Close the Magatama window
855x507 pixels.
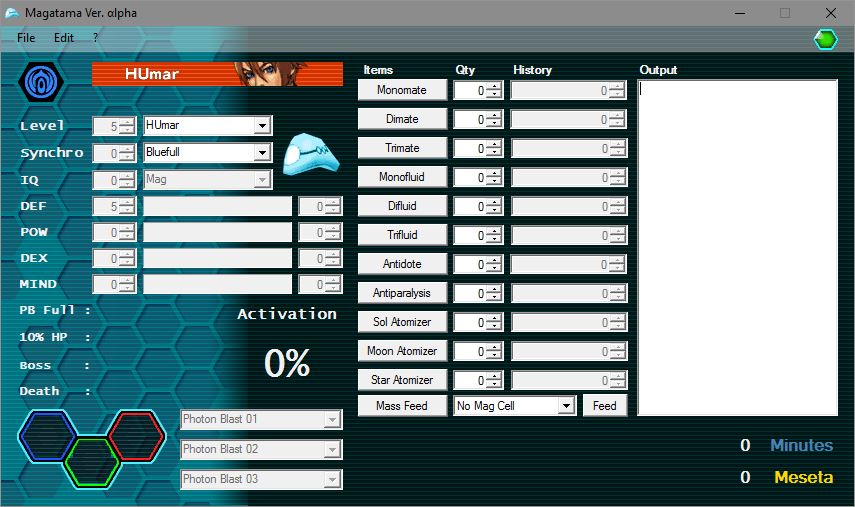click(830, 13)
